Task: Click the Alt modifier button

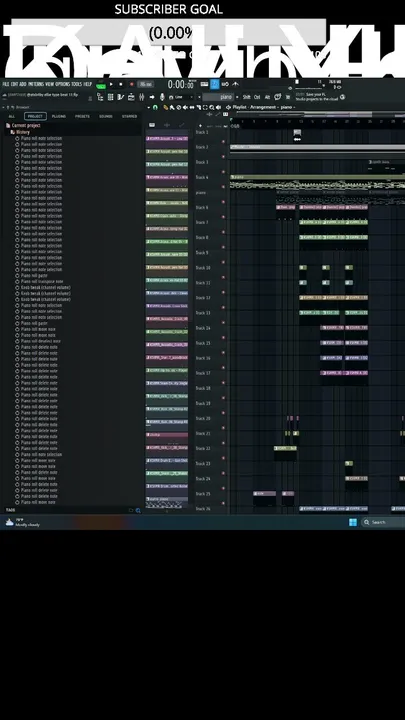Action: click(267, 97)
